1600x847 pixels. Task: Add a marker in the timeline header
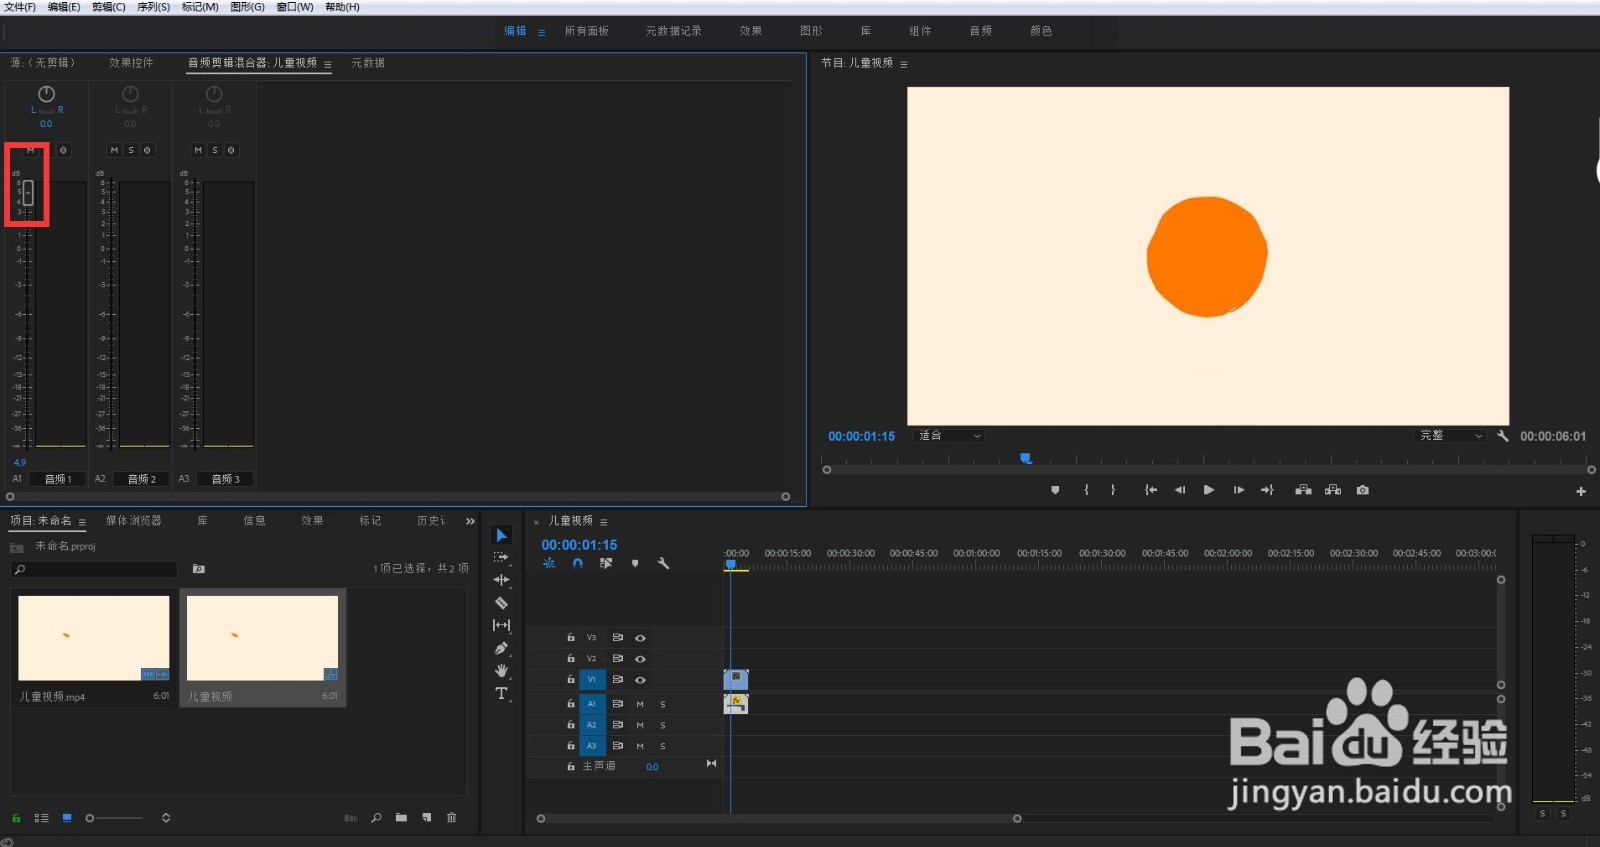click(635, 563)
